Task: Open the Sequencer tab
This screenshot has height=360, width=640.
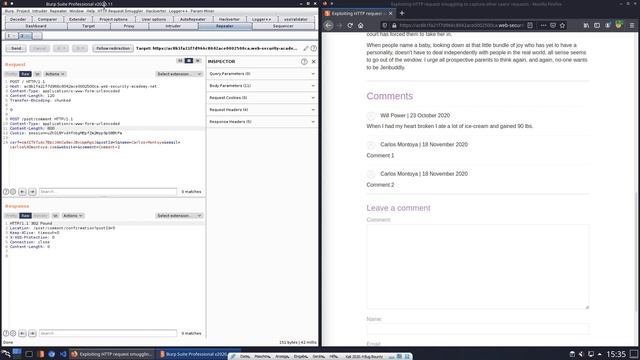Action: [283, 26]
